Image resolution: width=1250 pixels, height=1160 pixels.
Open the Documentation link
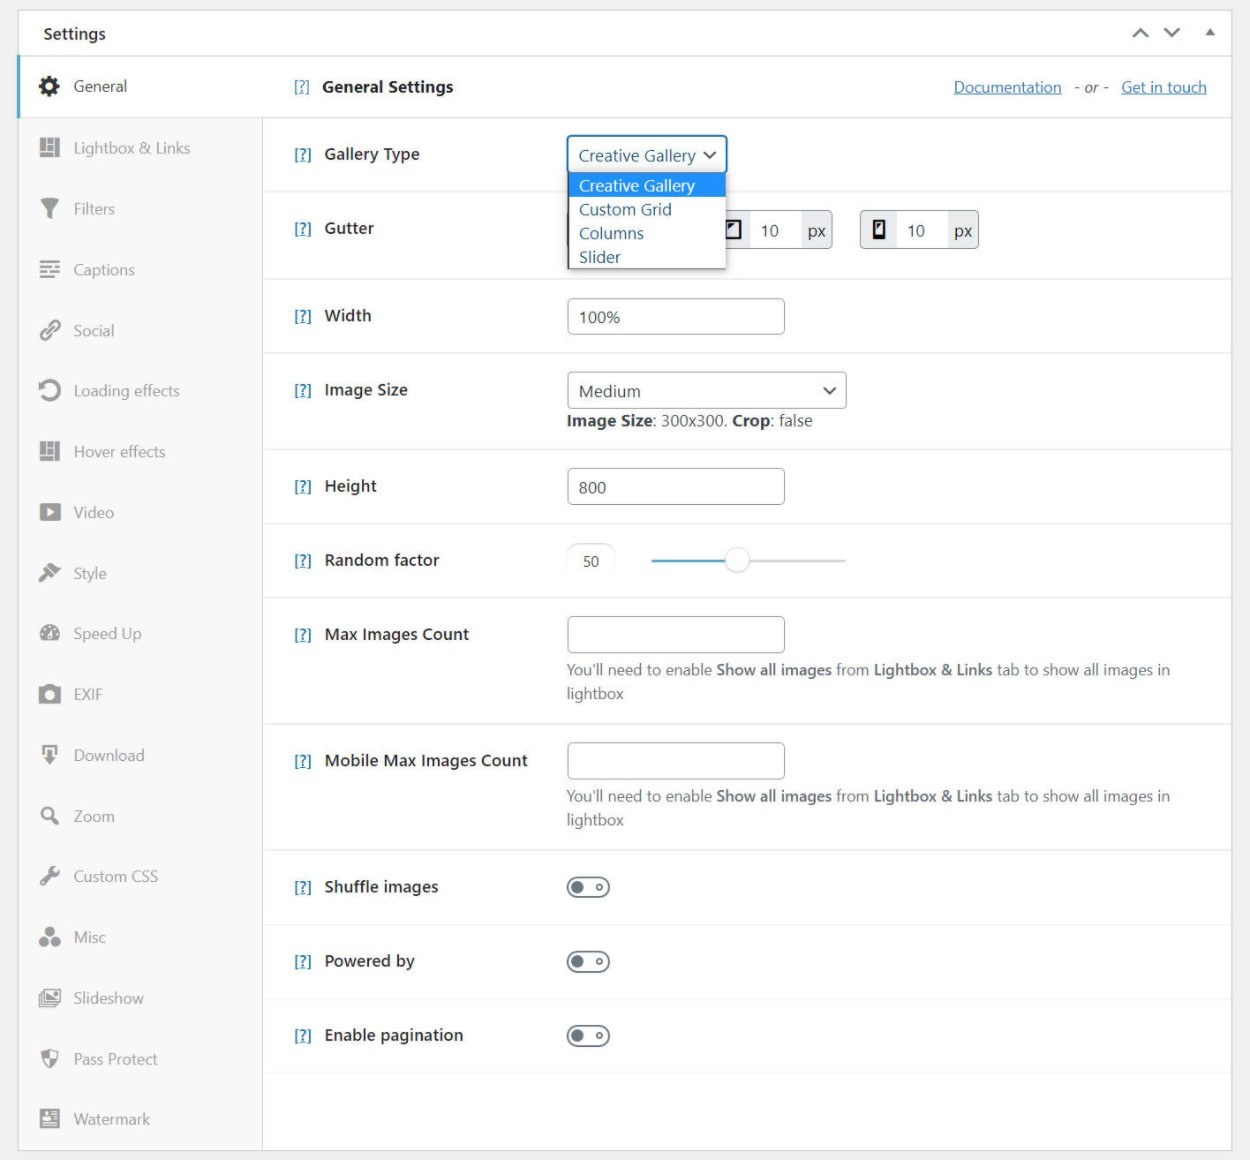point(1007,87)
